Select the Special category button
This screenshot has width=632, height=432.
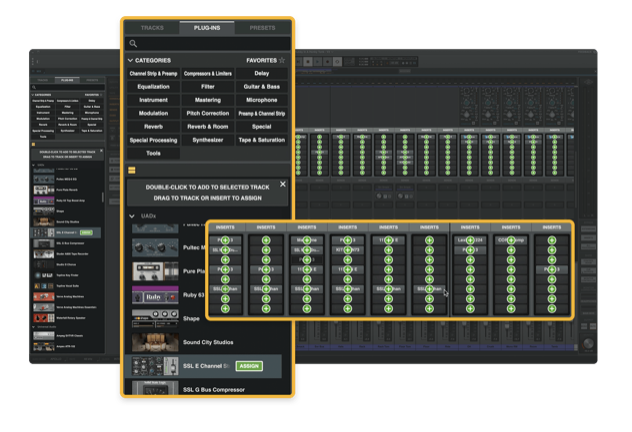pos(262,127)
